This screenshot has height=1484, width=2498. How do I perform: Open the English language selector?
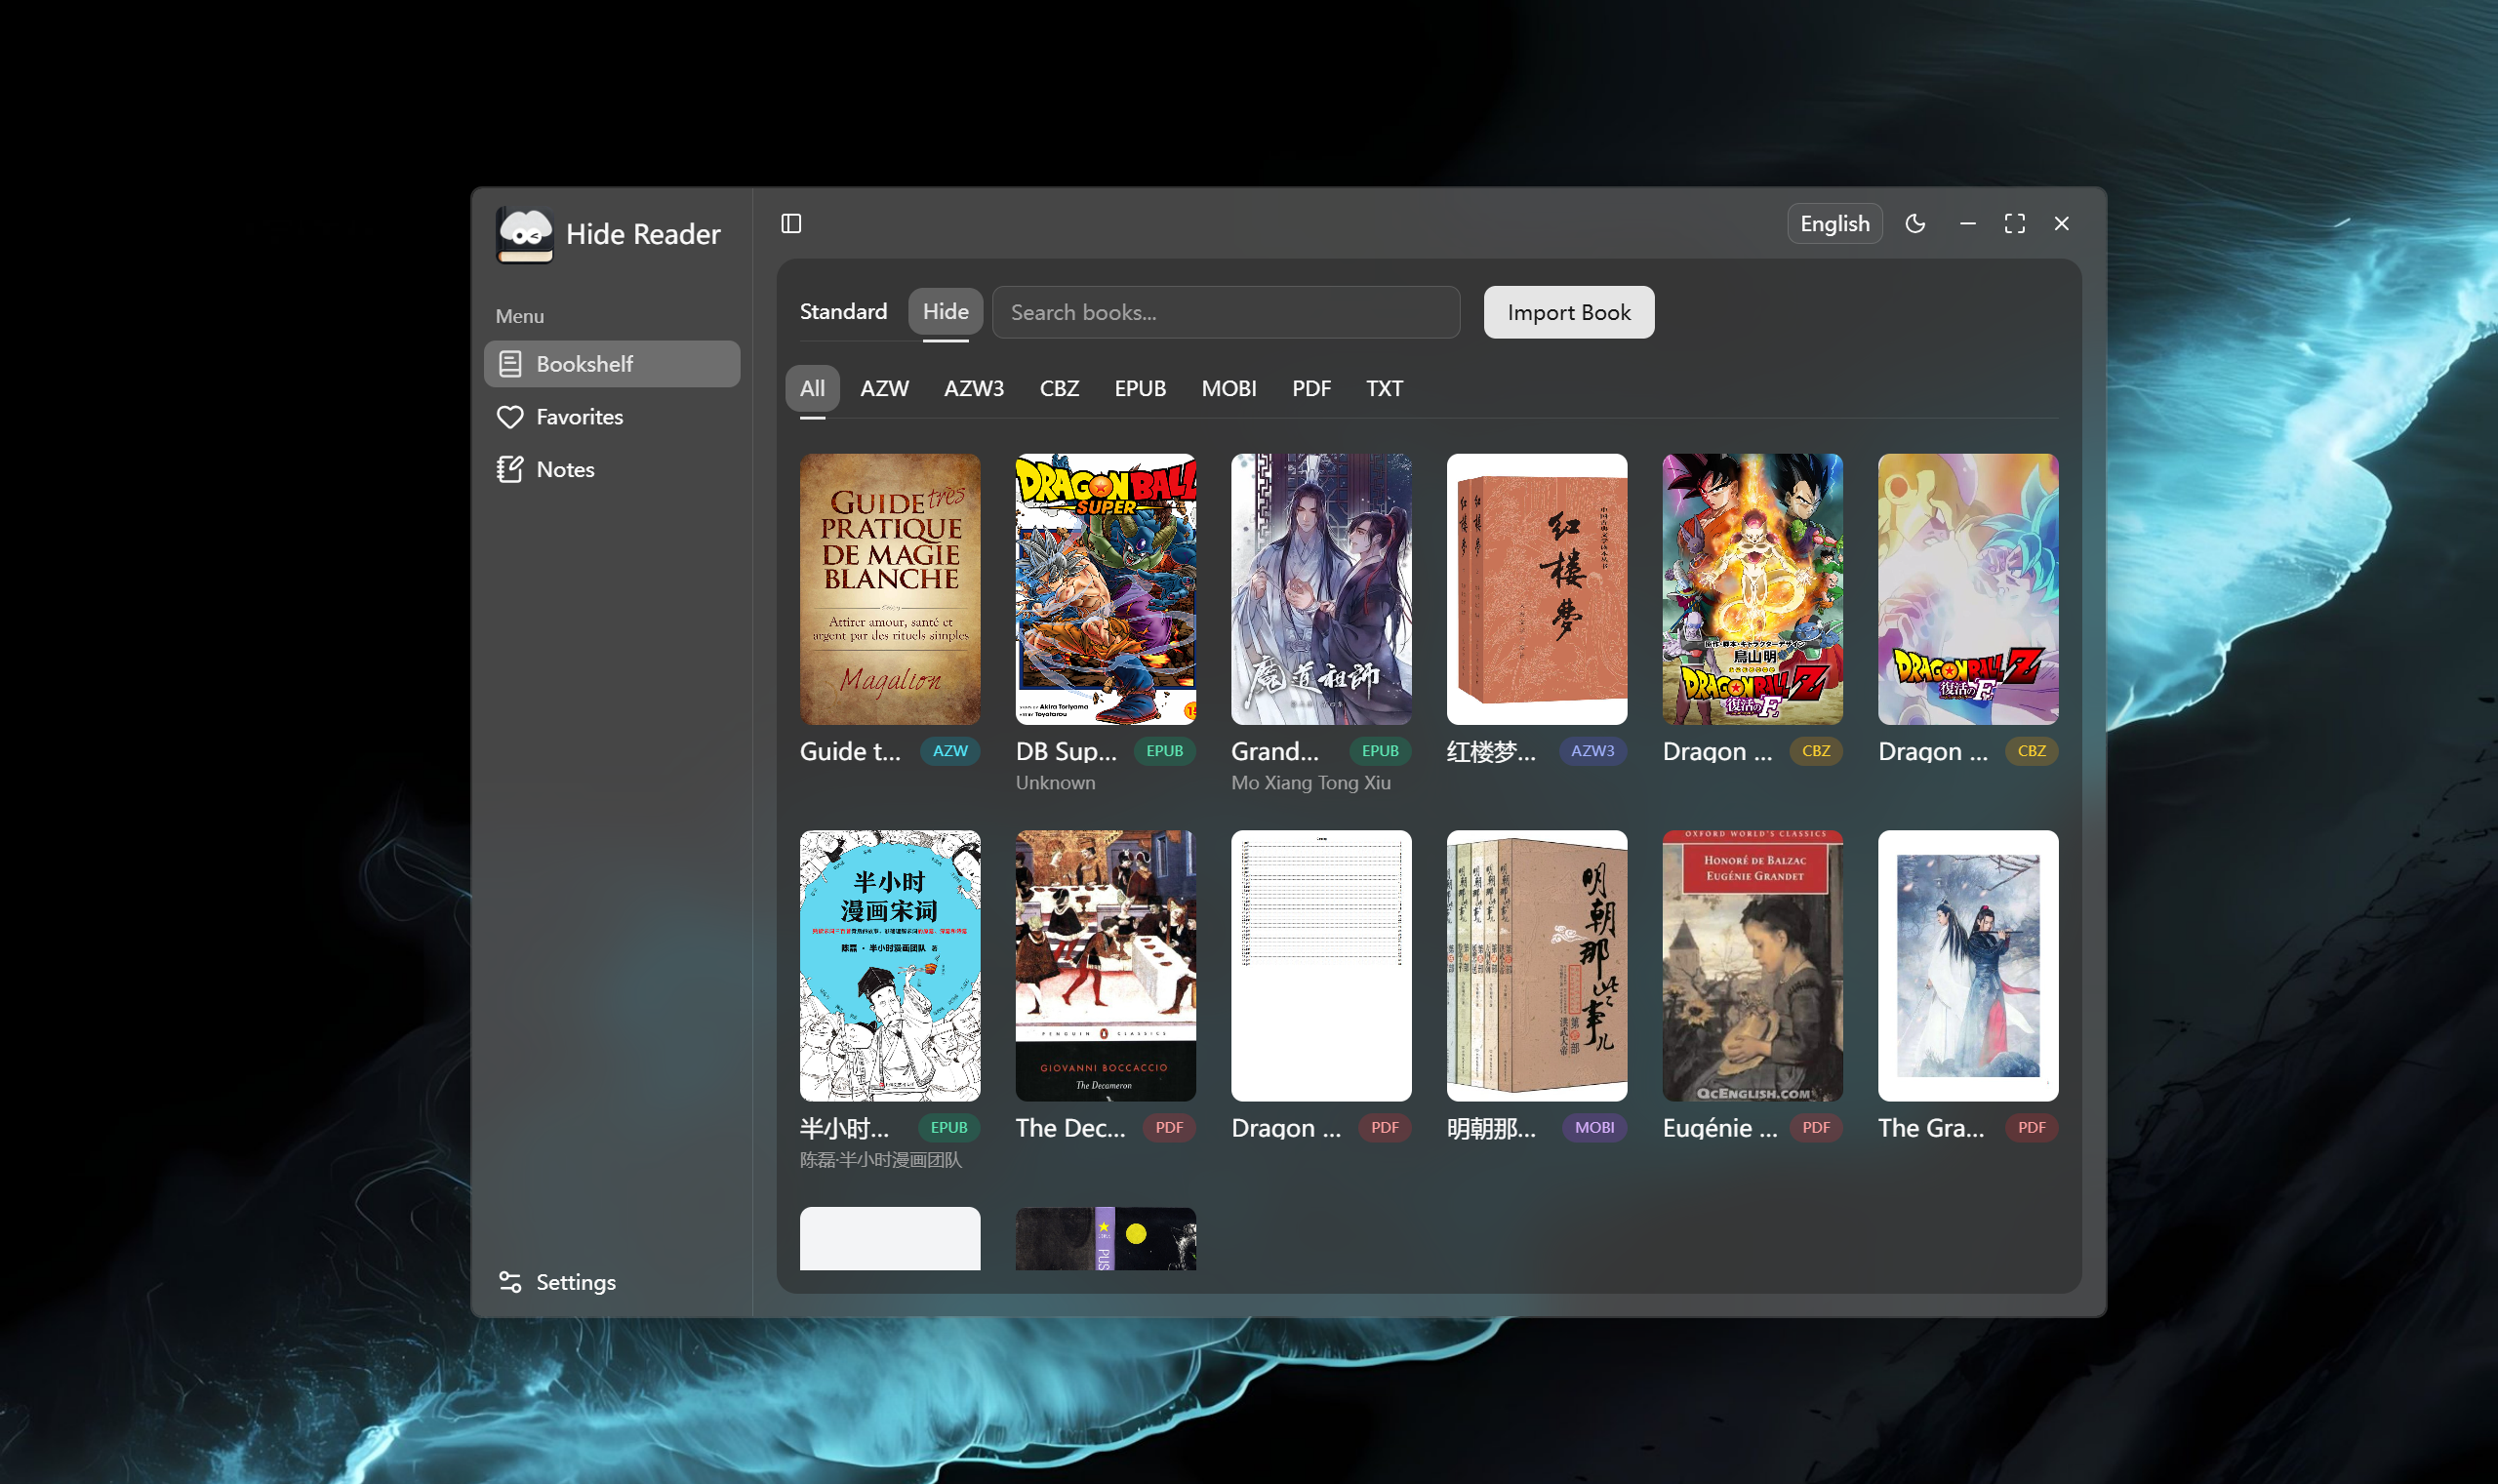click(1834, 223)
